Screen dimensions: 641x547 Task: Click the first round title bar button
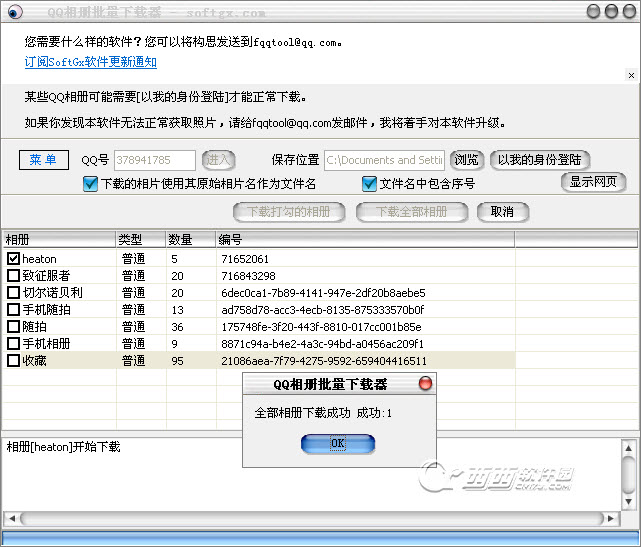point(594,11)
